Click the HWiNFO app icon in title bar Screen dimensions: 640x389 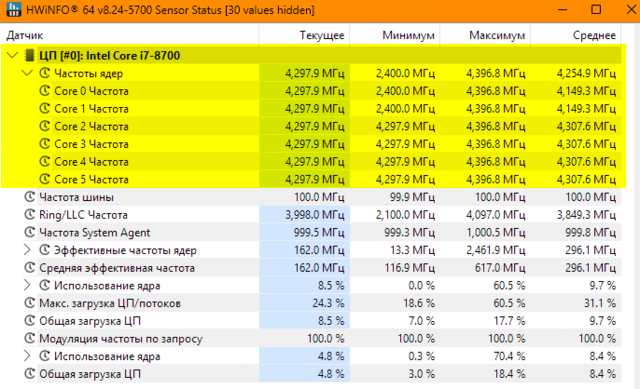(14, 9)
